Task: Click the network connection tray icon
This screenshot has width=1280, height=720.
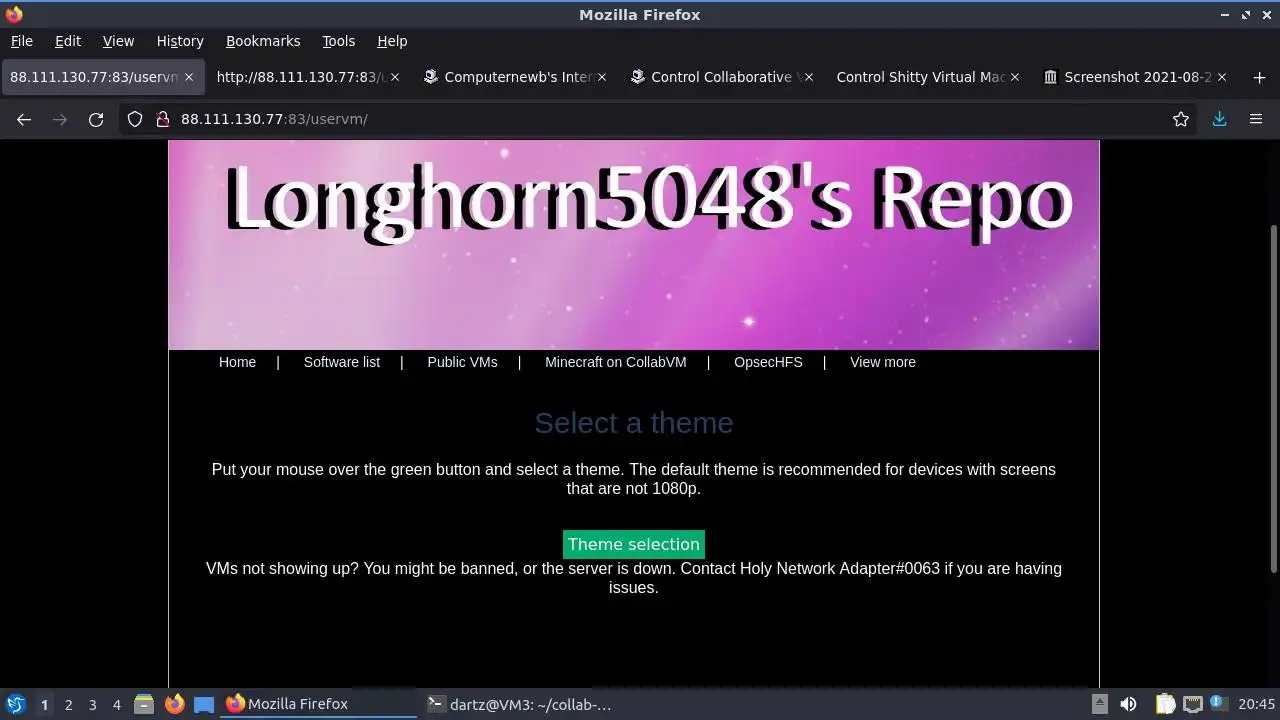Action: [1192, 704]
